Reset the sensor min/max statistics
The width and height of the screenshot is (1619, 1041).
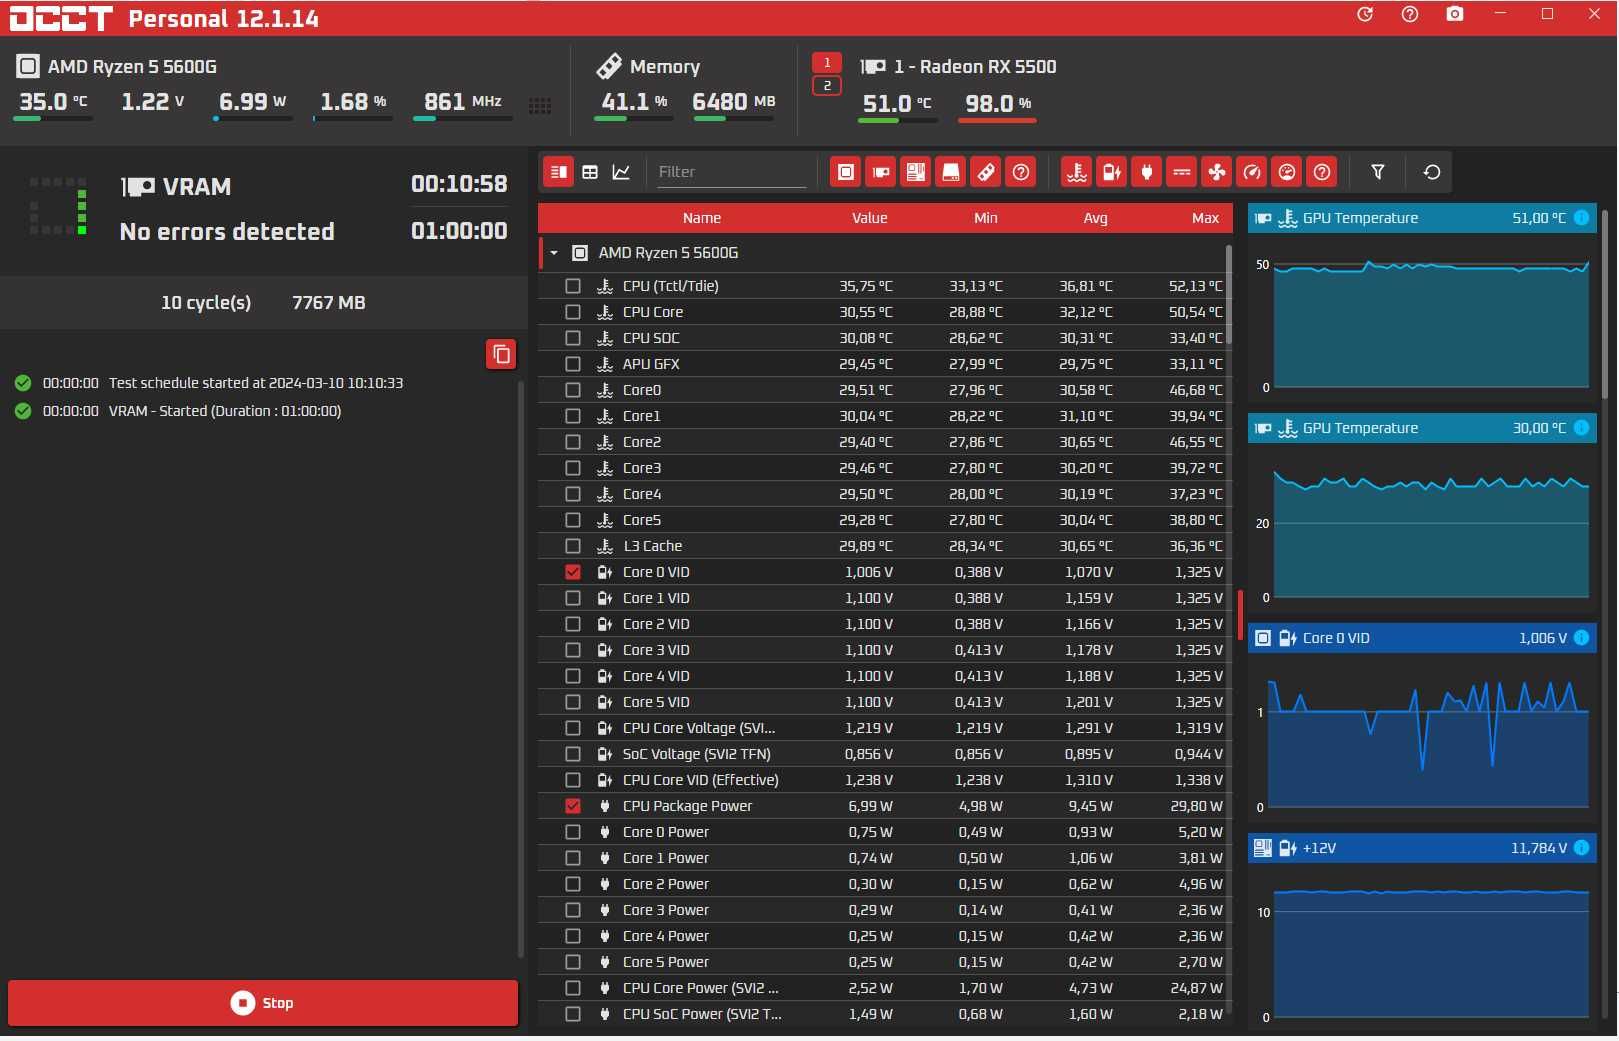pos(1432,172)
